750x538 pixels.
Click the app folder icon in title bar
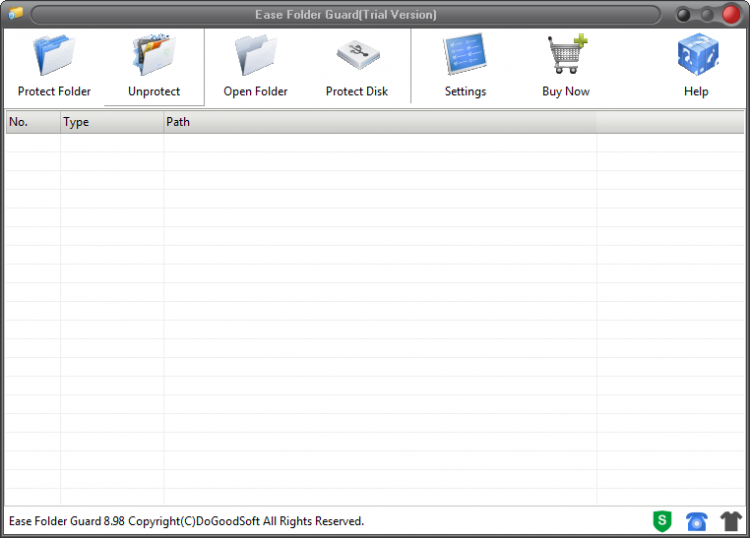point(16,13)
